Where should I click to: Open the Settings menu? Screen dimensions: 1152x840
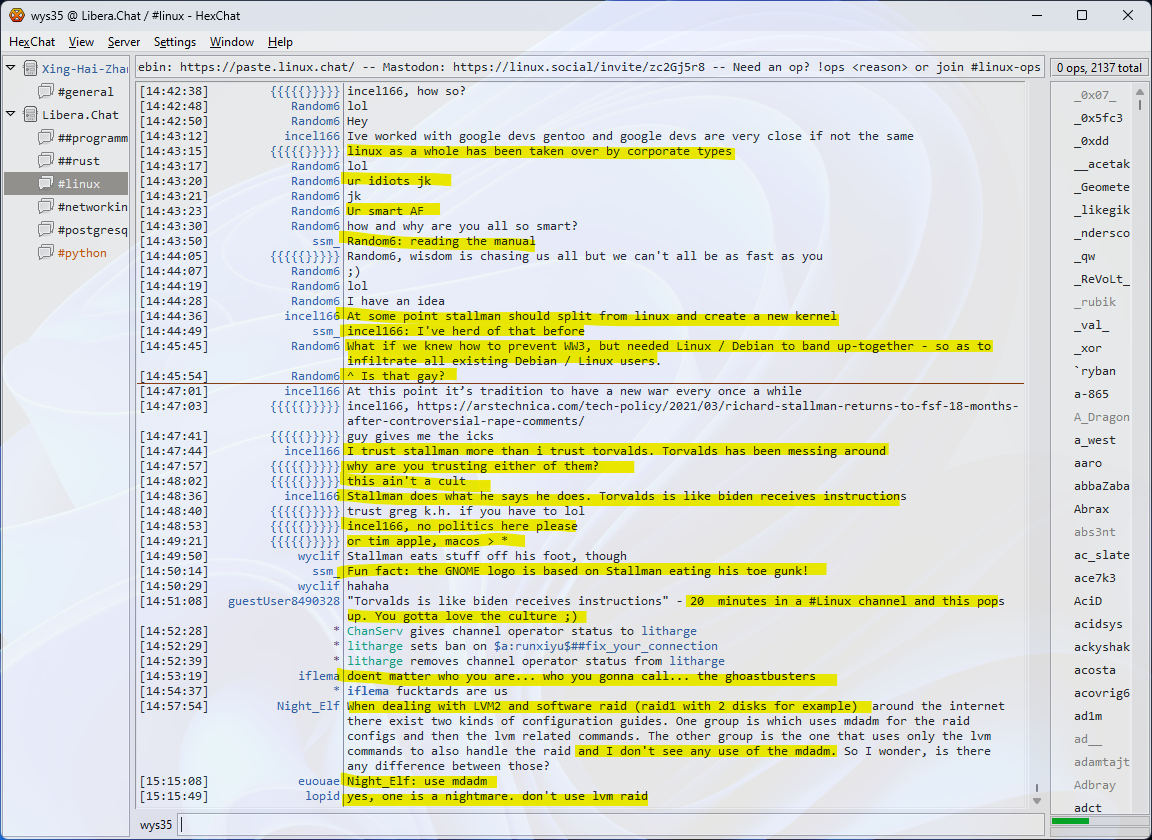coord(175,42)
